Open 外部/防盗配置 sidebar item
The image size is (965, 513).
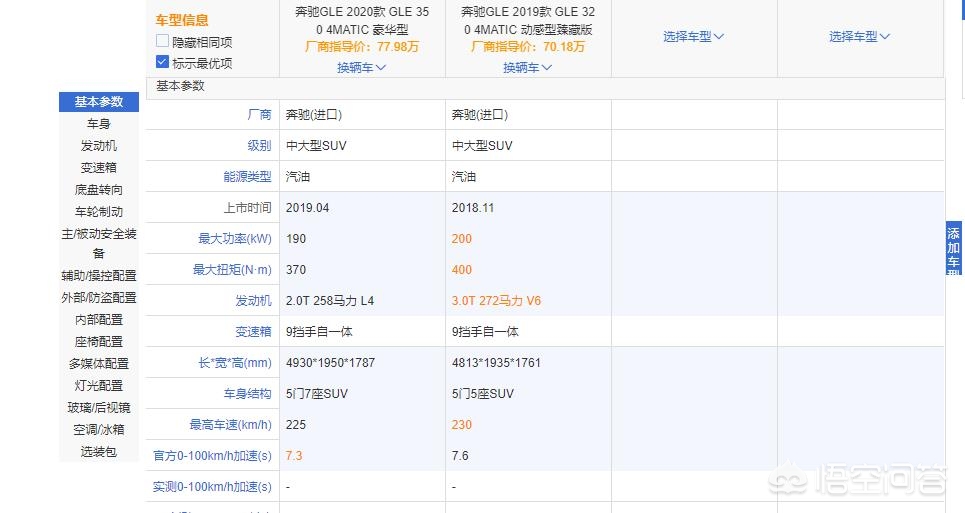(x=99, y=298)
